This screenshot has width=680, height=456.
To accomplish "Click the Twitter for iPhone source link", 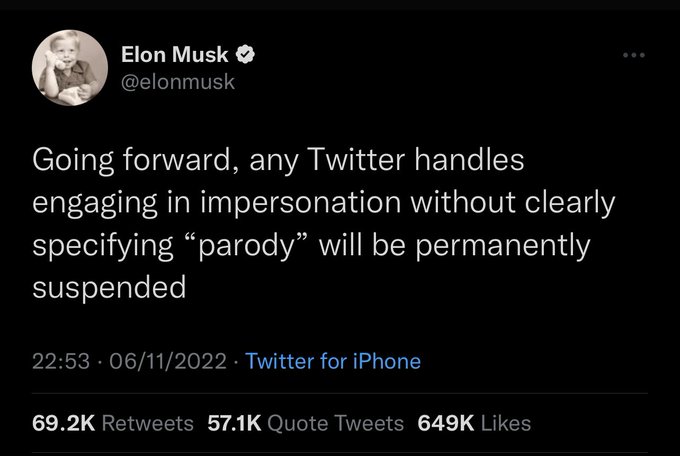I will (333, 361).
